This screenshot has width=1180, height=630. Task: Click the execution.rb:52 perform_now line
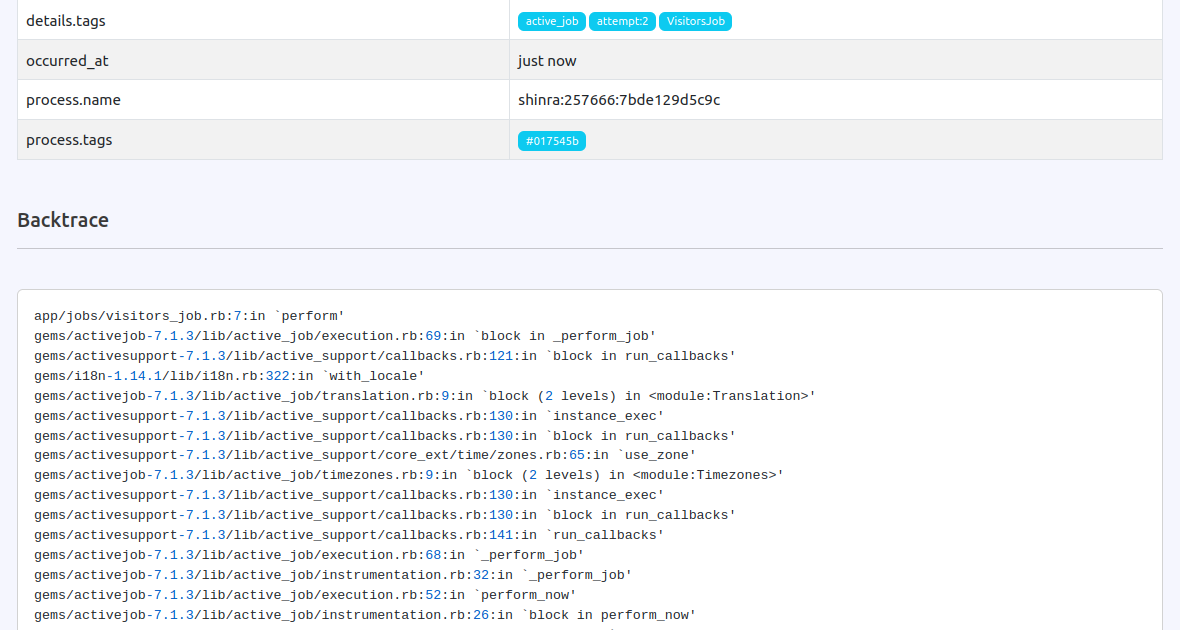(305, 595)
